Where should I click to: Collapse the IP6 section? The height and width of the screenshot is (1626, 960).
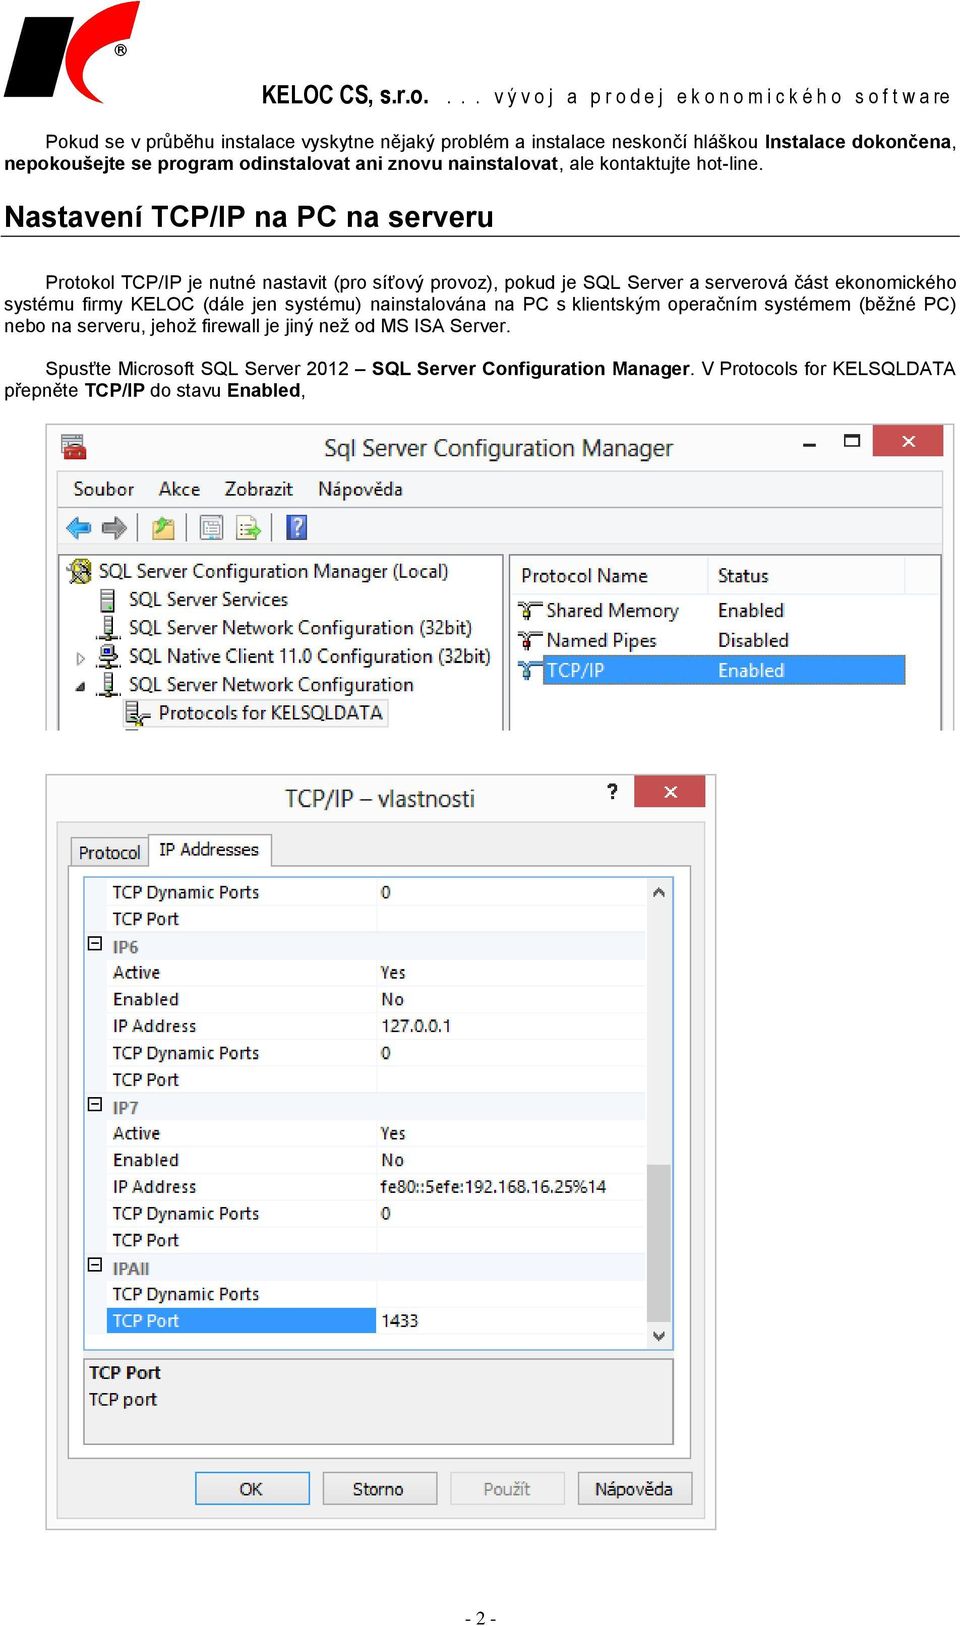click(x=95, y=943)
